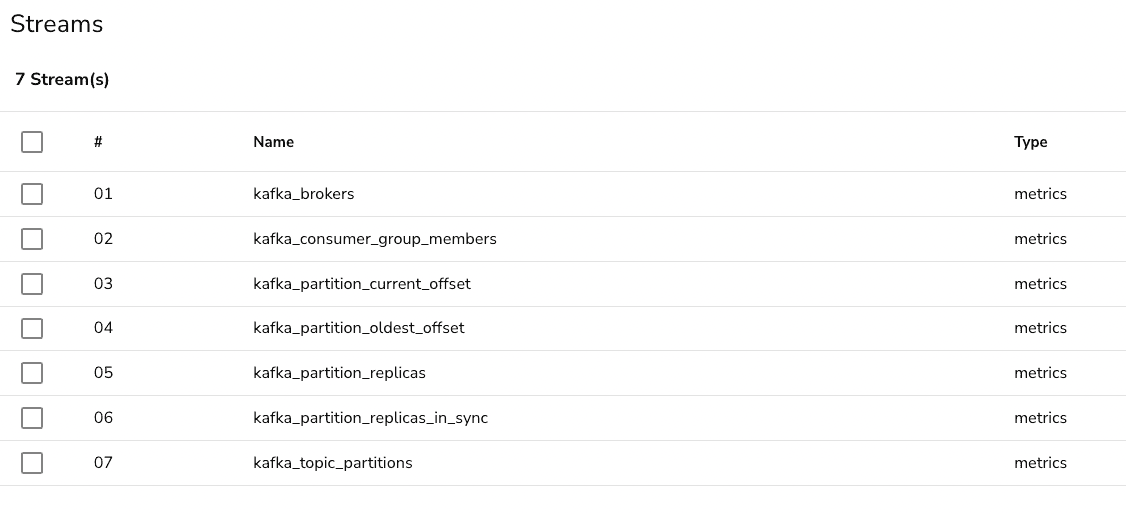Sort by the Type column header

[x=1030, y=142]
